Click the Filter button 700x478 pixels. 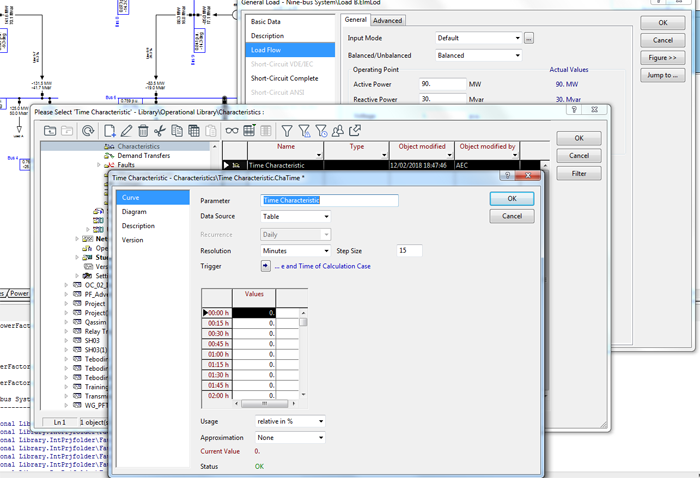point(579,173)
